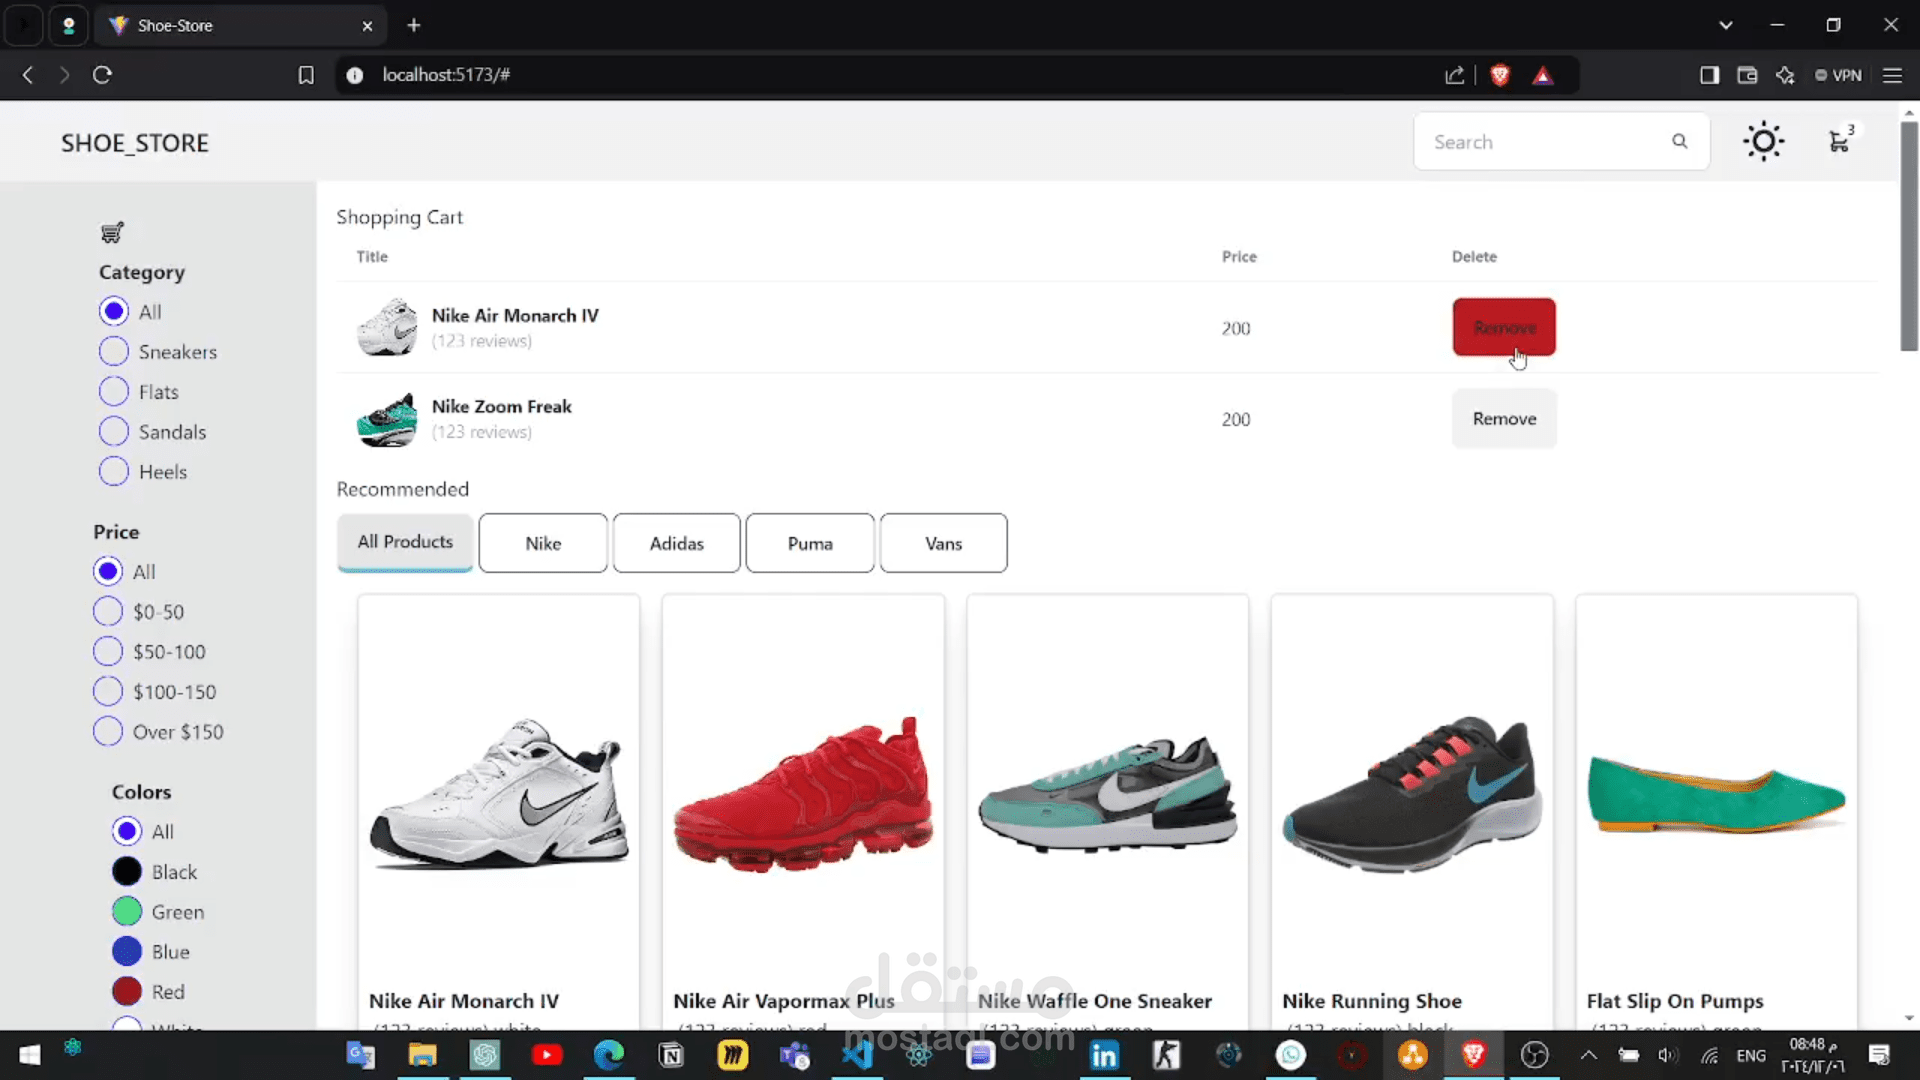Click the Brave Shields lion icon
This screenshot has height=1080, width=1920.
point(1499,75)
